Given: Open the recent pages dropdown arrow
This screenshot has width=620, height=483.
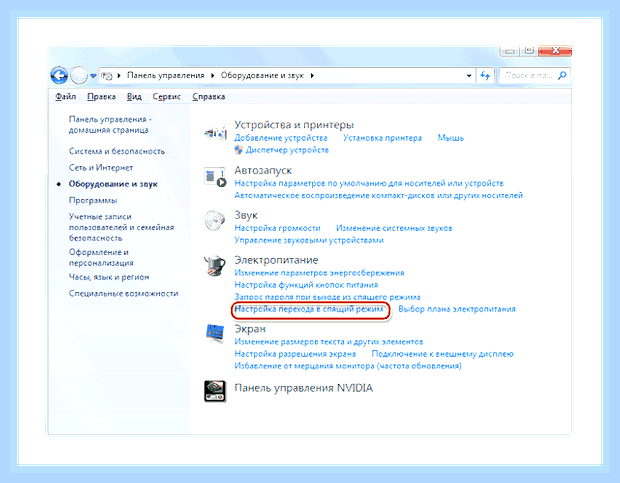Looking at the screenshot, I should coord(93,75).
